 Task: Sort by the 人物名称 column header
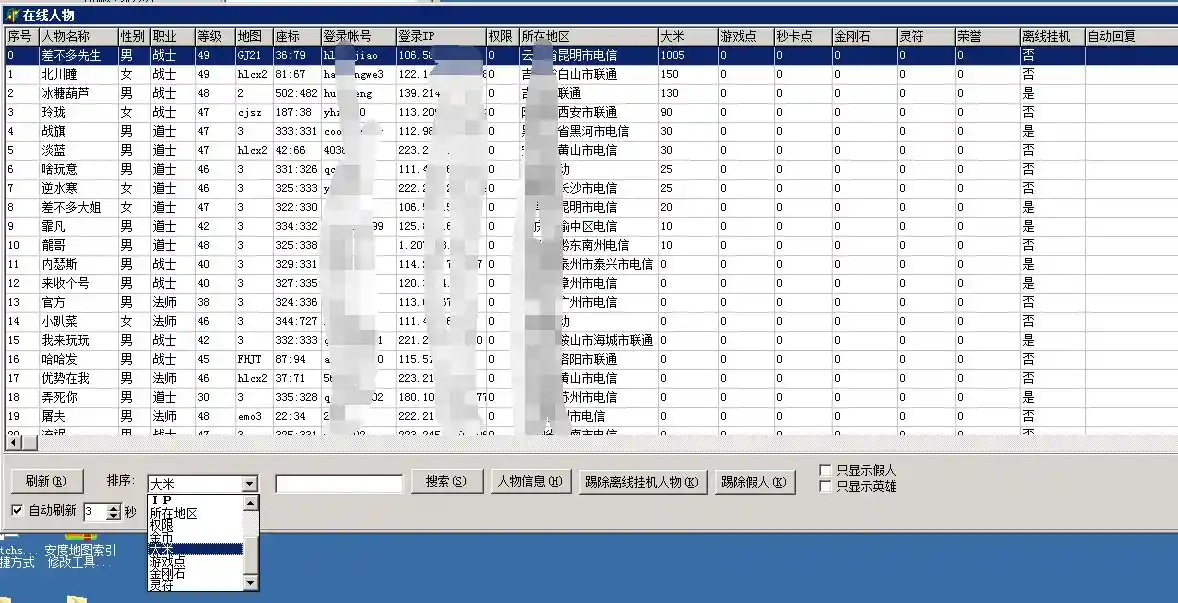pyautogui.click(x=78, y=36)
